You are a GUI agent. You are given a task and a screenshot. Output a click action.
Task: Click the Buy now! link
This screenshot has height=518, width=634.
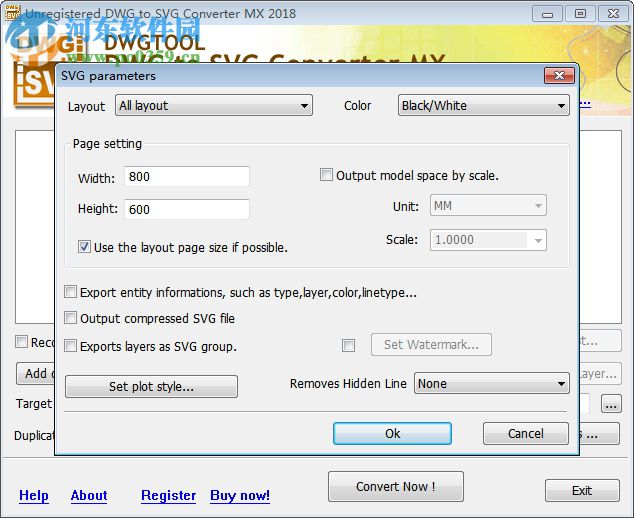click(x=240, y=495)
